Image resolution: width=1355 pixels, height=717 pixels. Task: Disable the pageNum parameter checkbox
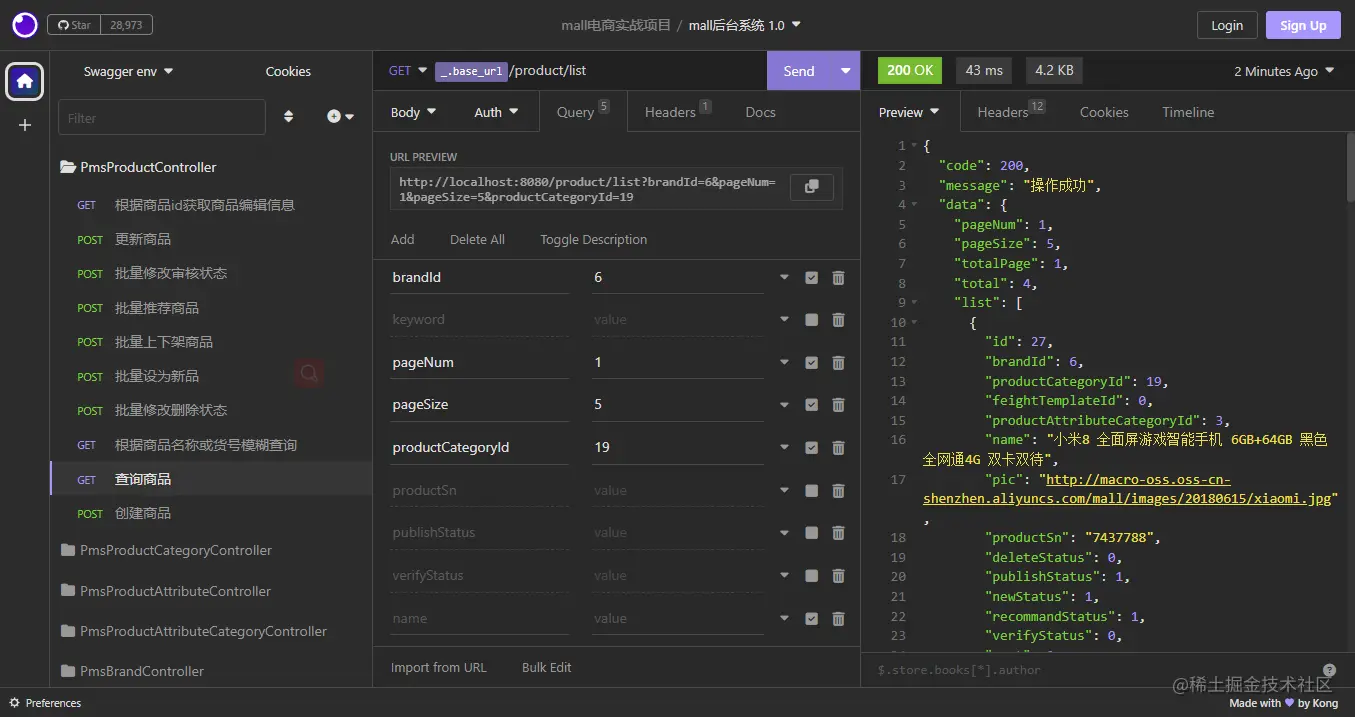coord(811,363)
